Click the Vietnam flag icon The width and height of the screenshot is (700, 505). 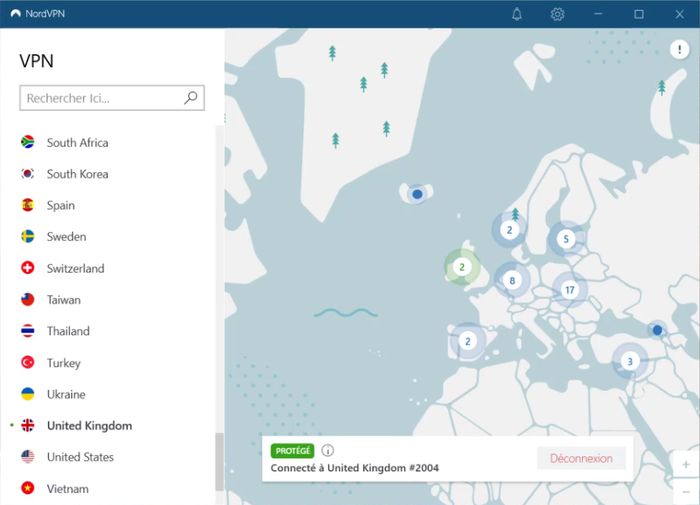[x=28, y=488]
